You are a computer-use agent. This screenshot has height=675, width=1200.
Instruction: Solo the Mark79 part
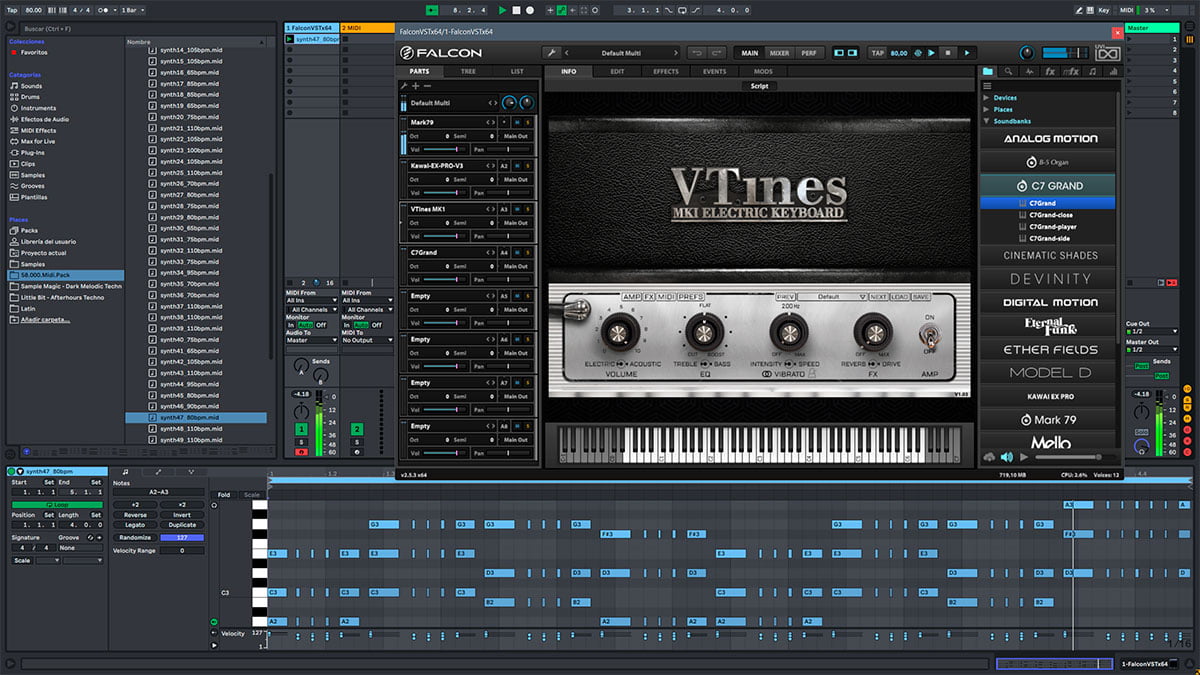pyautogui.click(x=528, y=123)
